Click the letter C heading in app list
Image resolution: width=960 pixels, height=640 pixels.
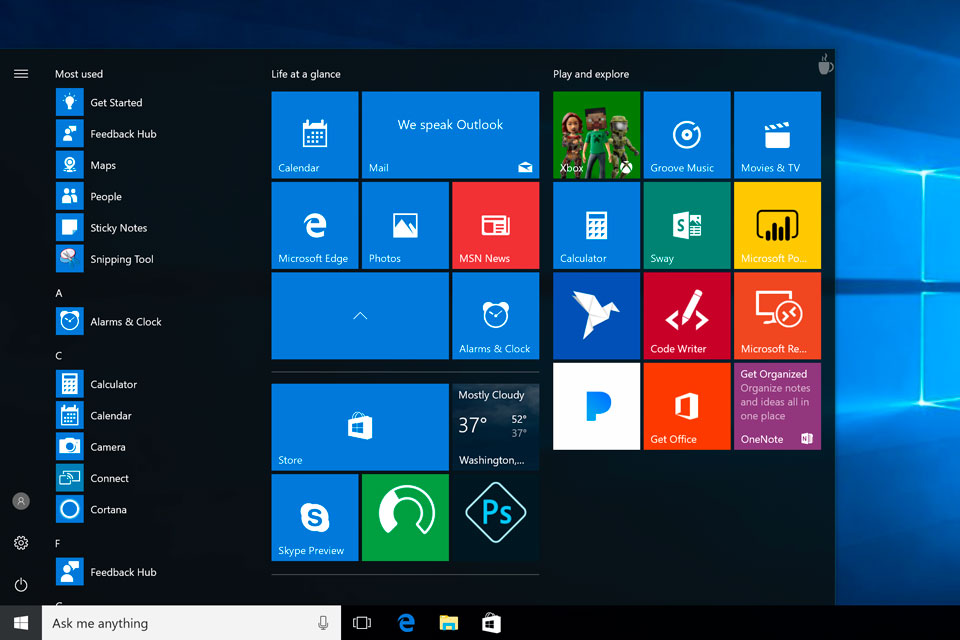pyautogui.click(x=59, y=356)
